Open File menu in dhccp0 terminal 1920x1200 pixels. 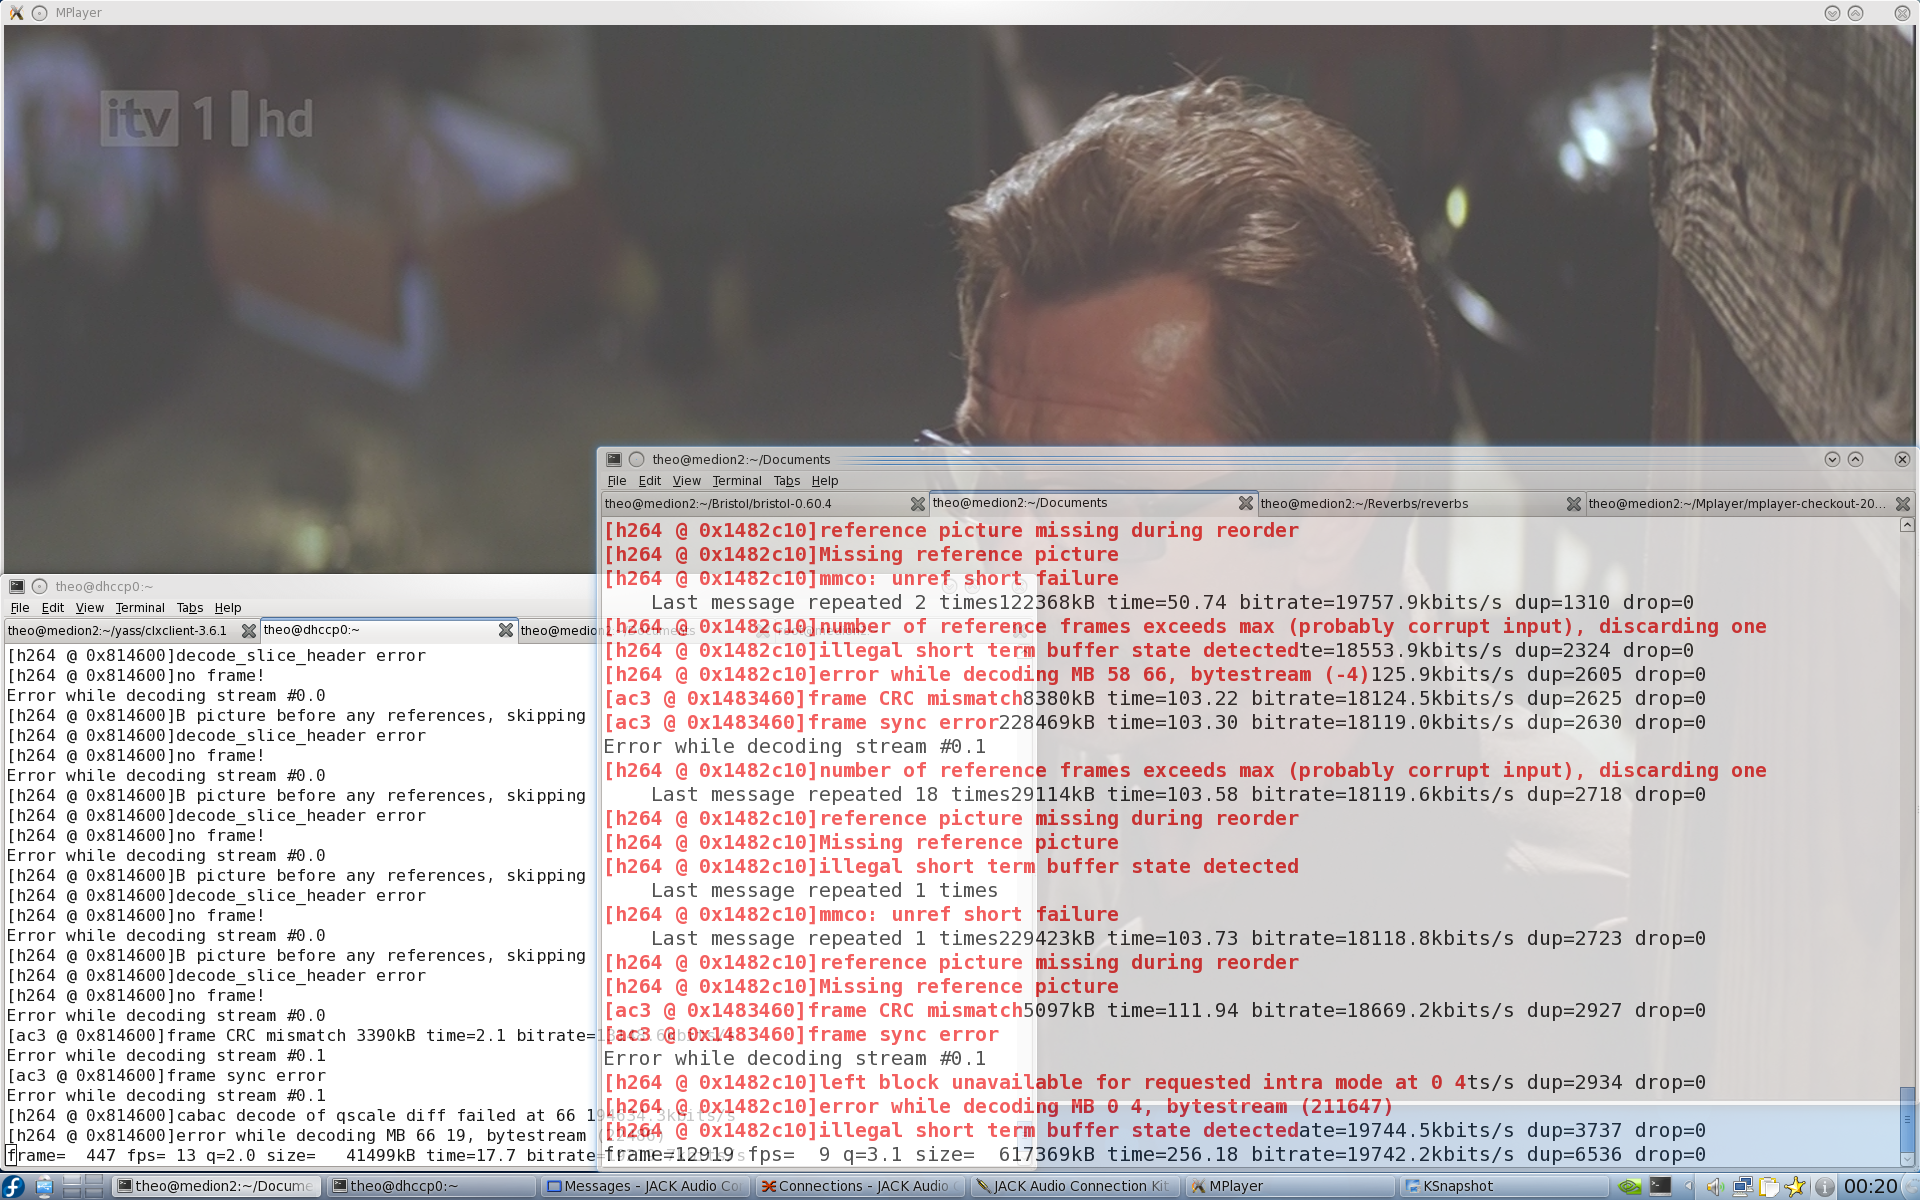[x=20, y=608]
